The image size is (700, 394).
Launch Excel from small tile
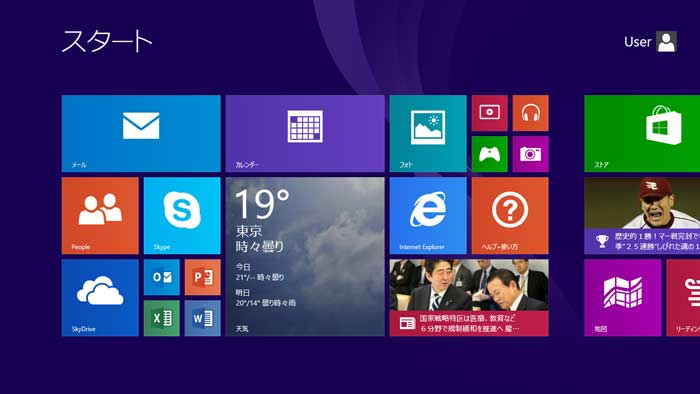pos(162,318)
